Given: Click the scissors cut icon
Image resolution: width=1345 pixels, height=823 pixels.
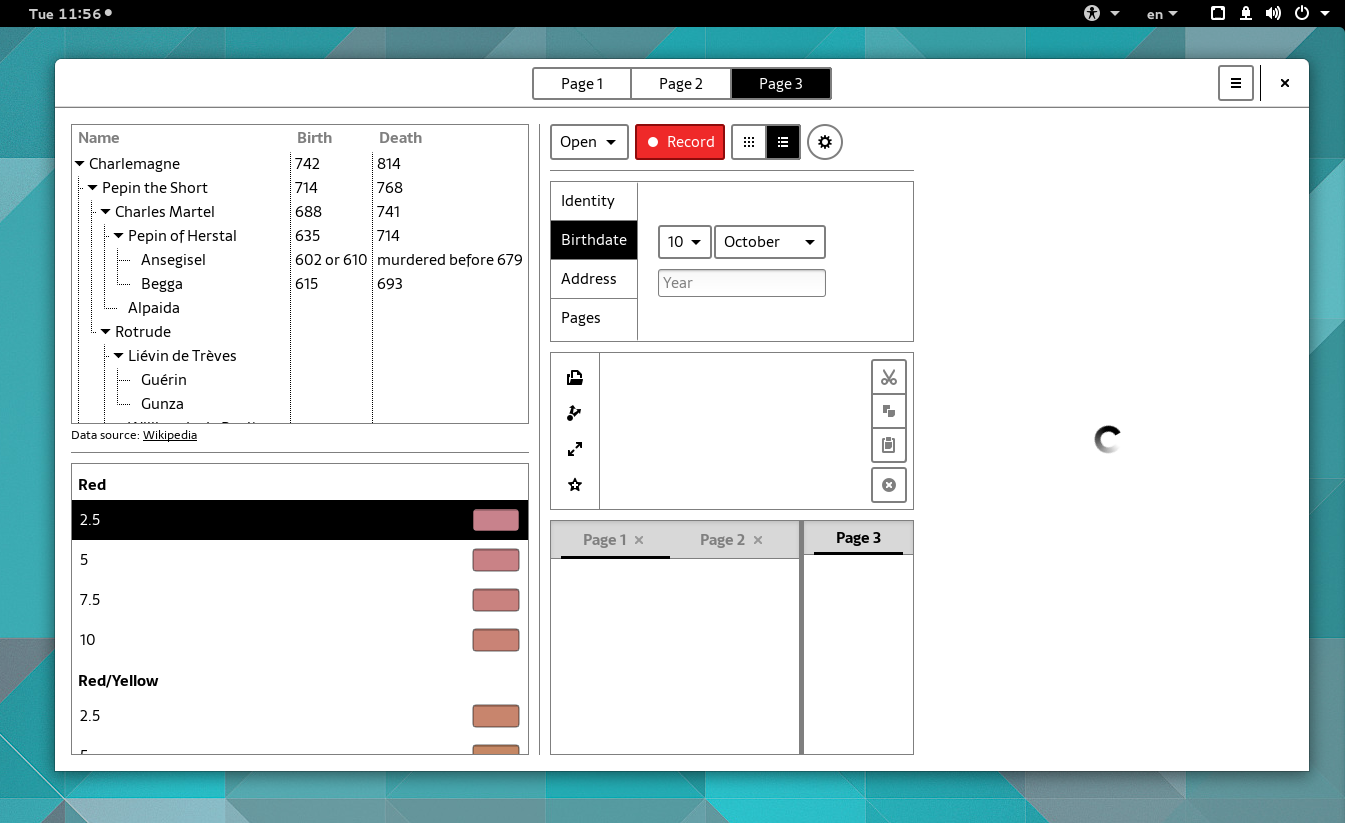Looking at the screenshot, I should [888, 377].
